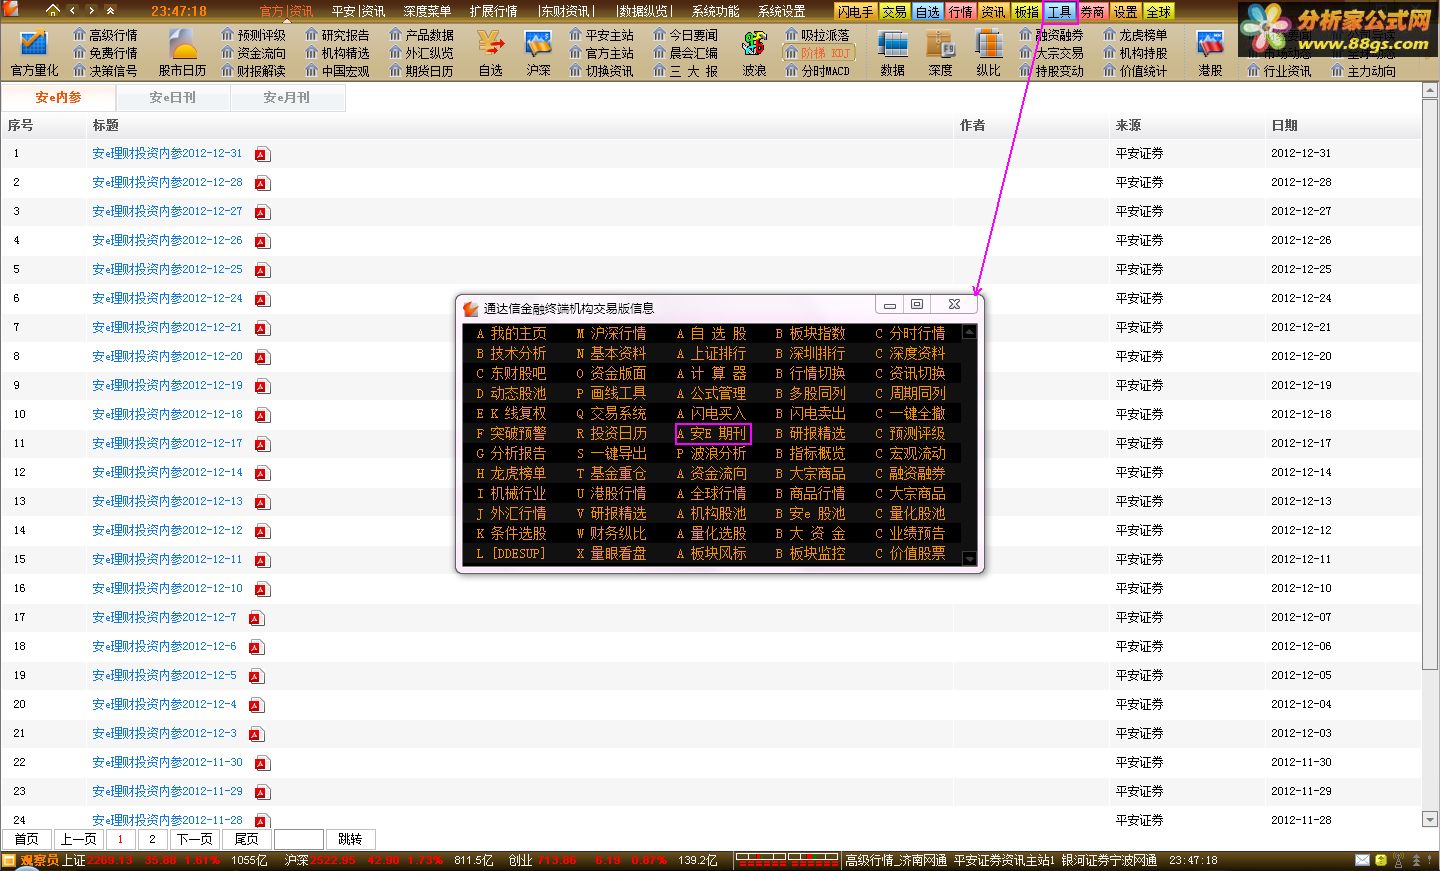Viewport: 1440px width, 871px height.
Task: Open PDF icon for 安e理财投资内参2012-12-24
Action: point(262,299)
